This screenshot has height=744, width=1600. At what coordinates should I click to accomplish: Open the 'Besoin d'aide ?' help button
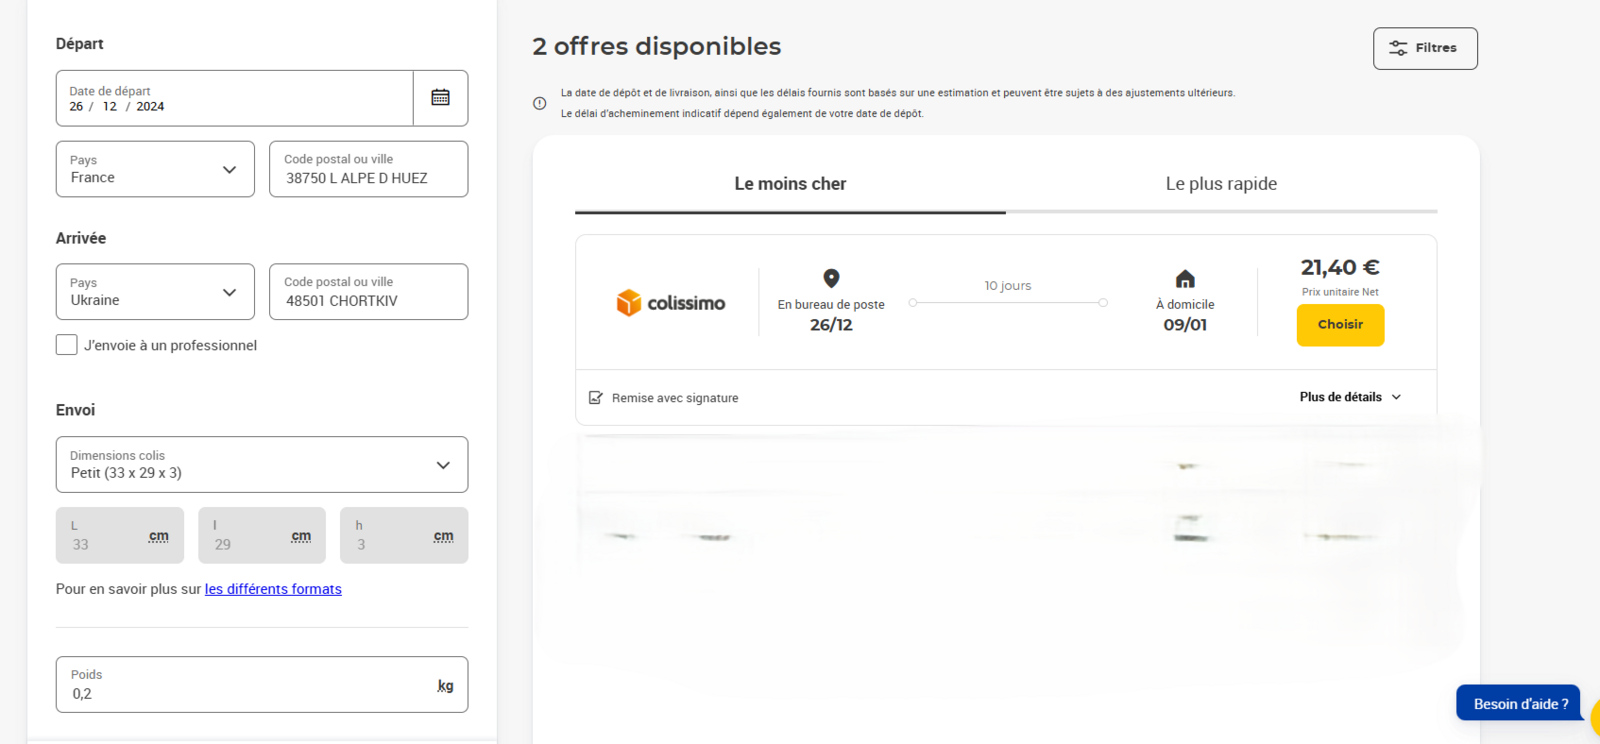[1519, 704]
